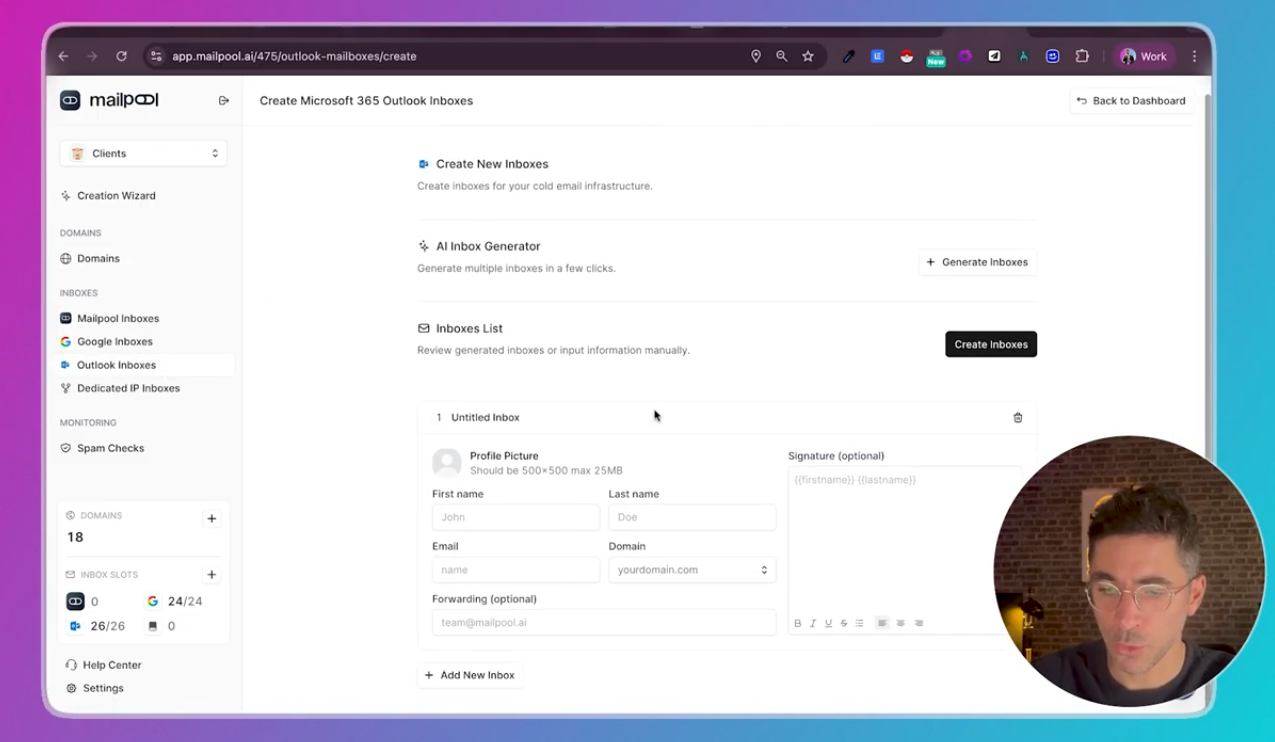Open the extension with New badge

(x=936, y=57)
